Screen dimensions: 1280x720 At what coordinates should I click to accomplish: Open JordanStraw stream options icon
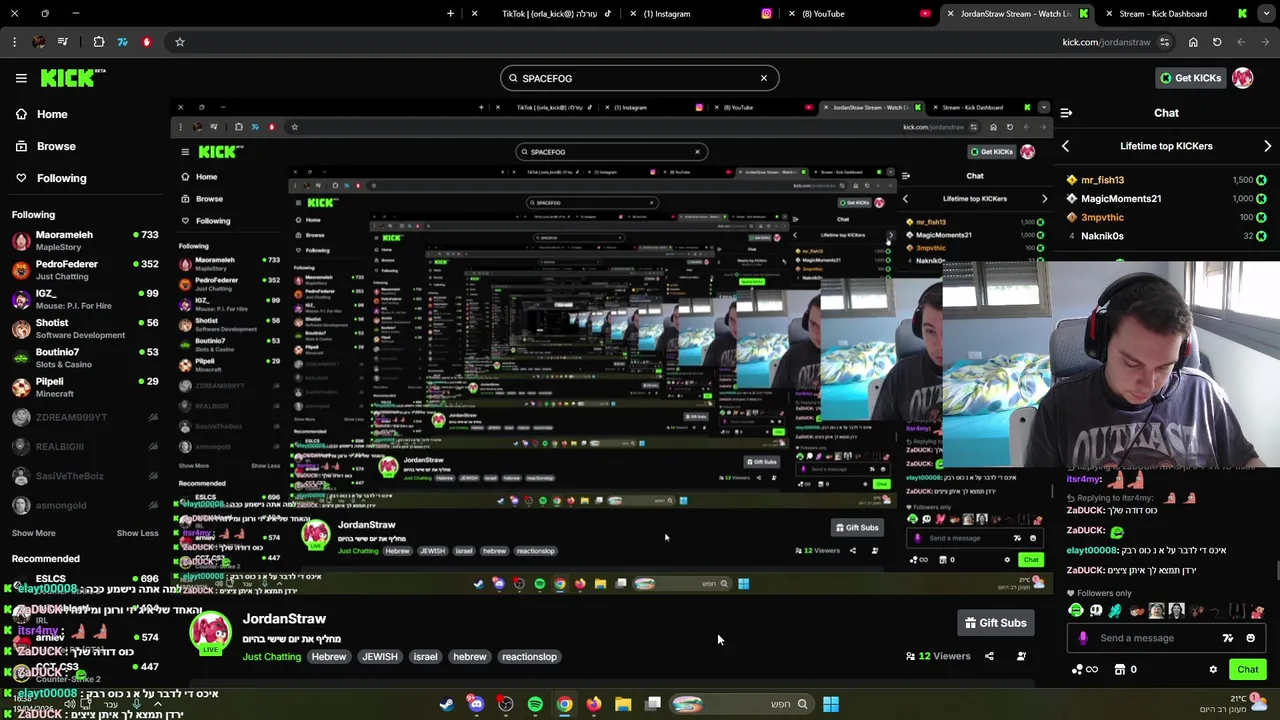tap(1021, 656)
